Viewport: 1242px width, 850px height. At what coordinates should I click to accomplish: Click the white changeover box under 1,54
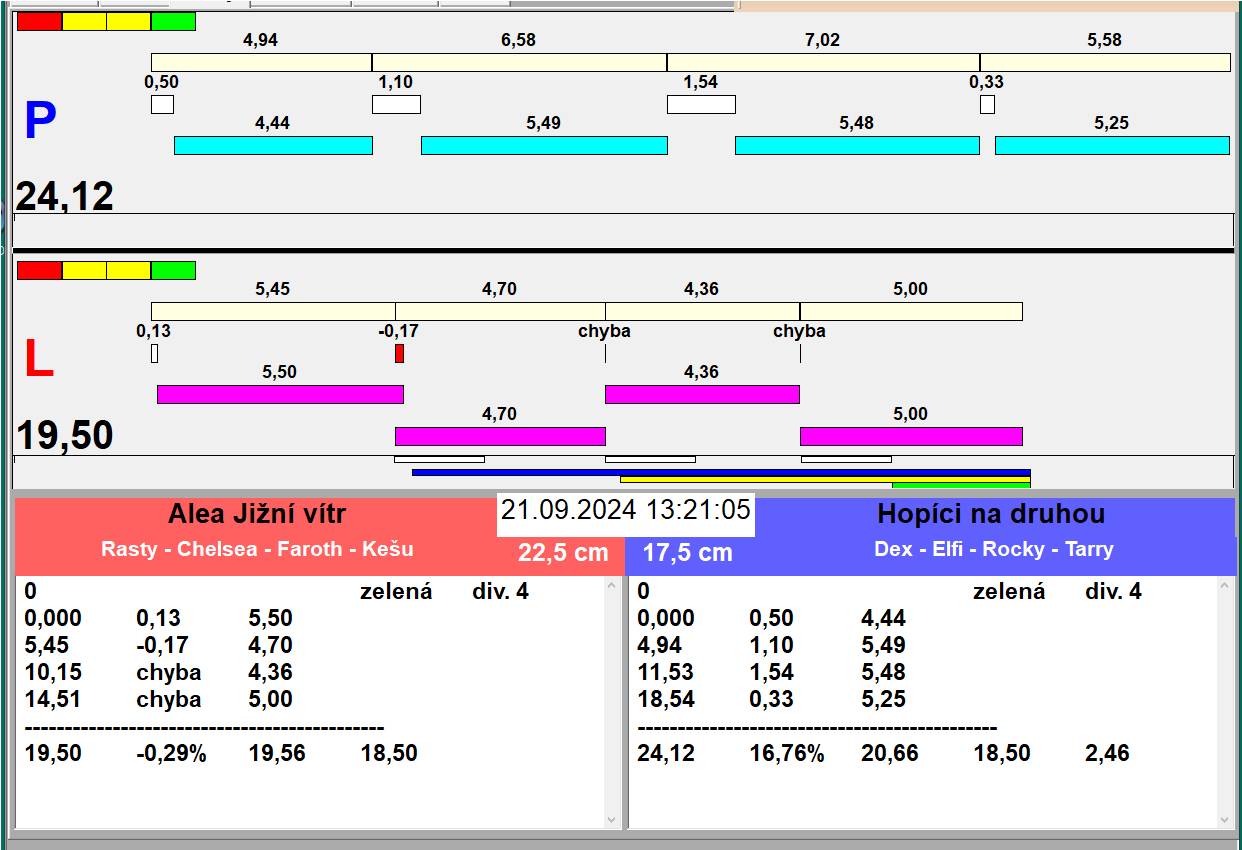[x=701, y=104]
